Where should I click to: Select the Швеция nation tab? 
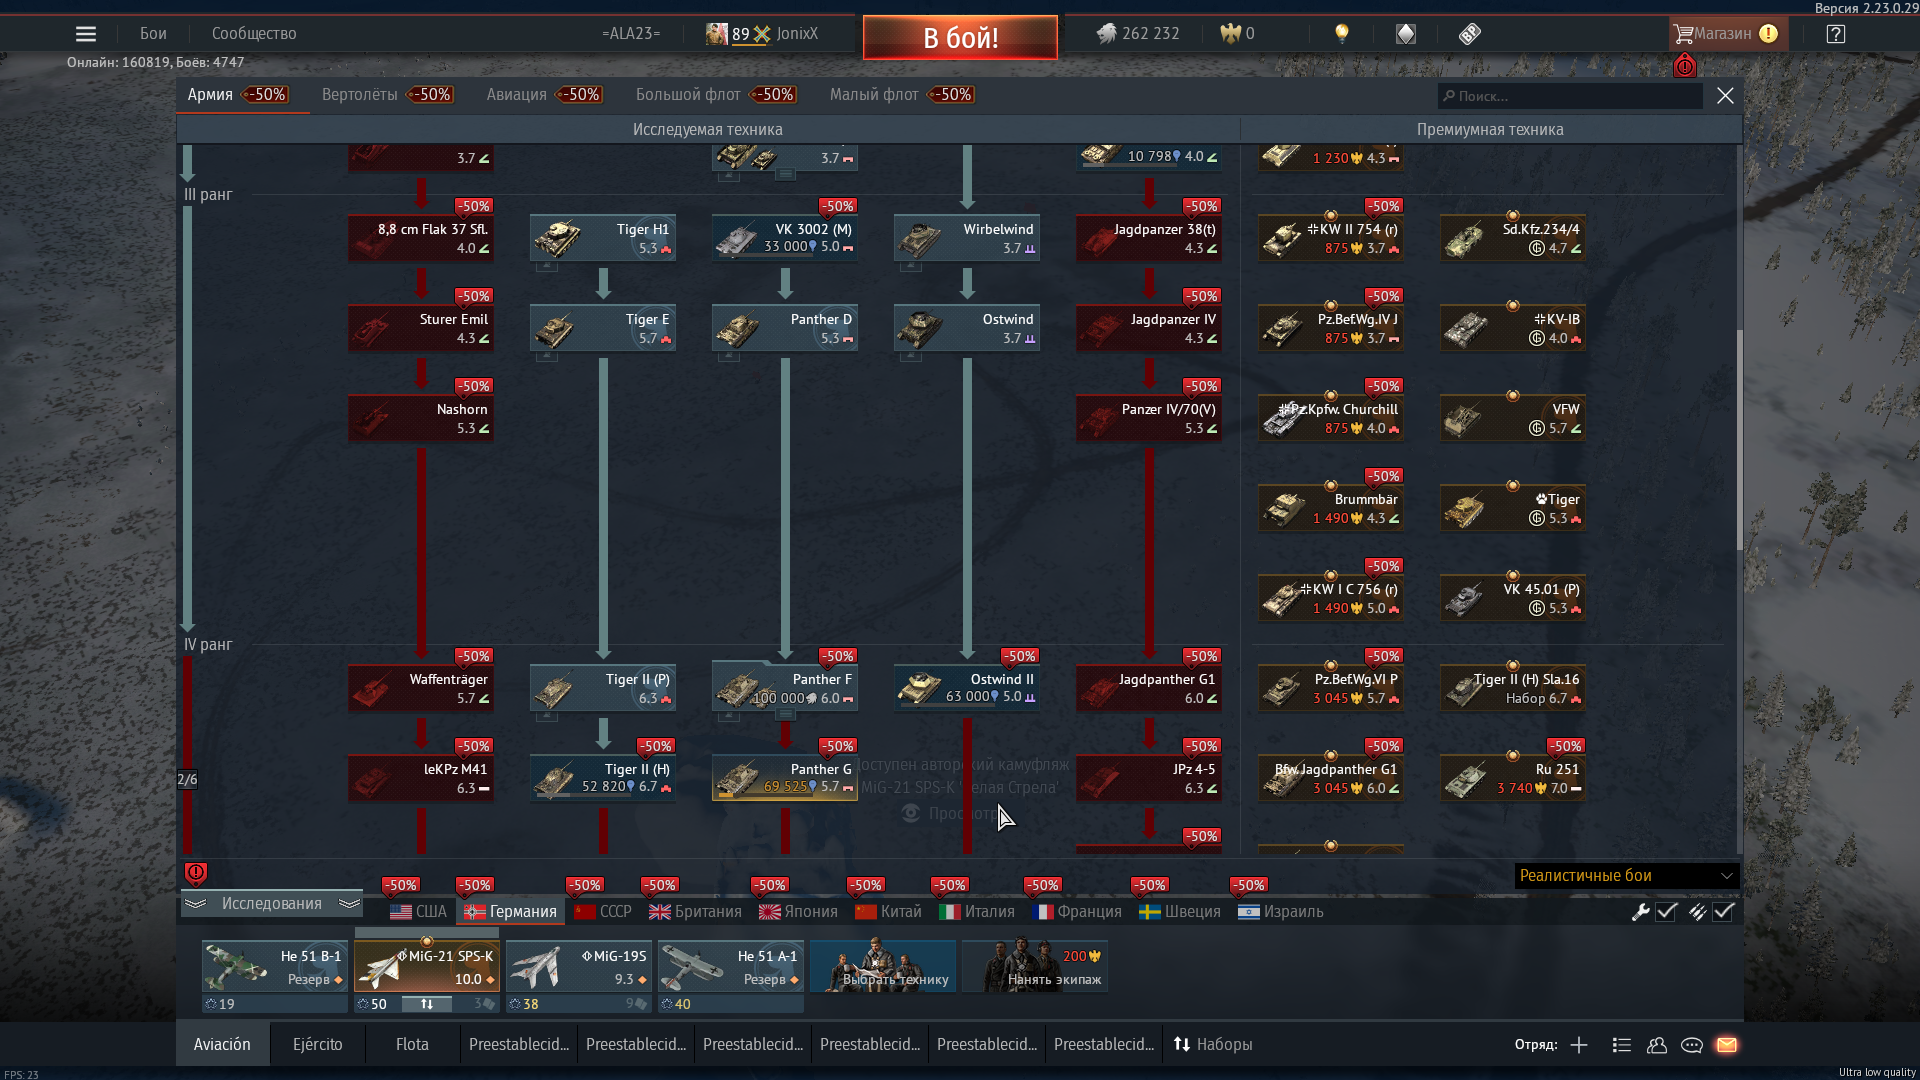pyautogui.click(x=1181, y=912)
